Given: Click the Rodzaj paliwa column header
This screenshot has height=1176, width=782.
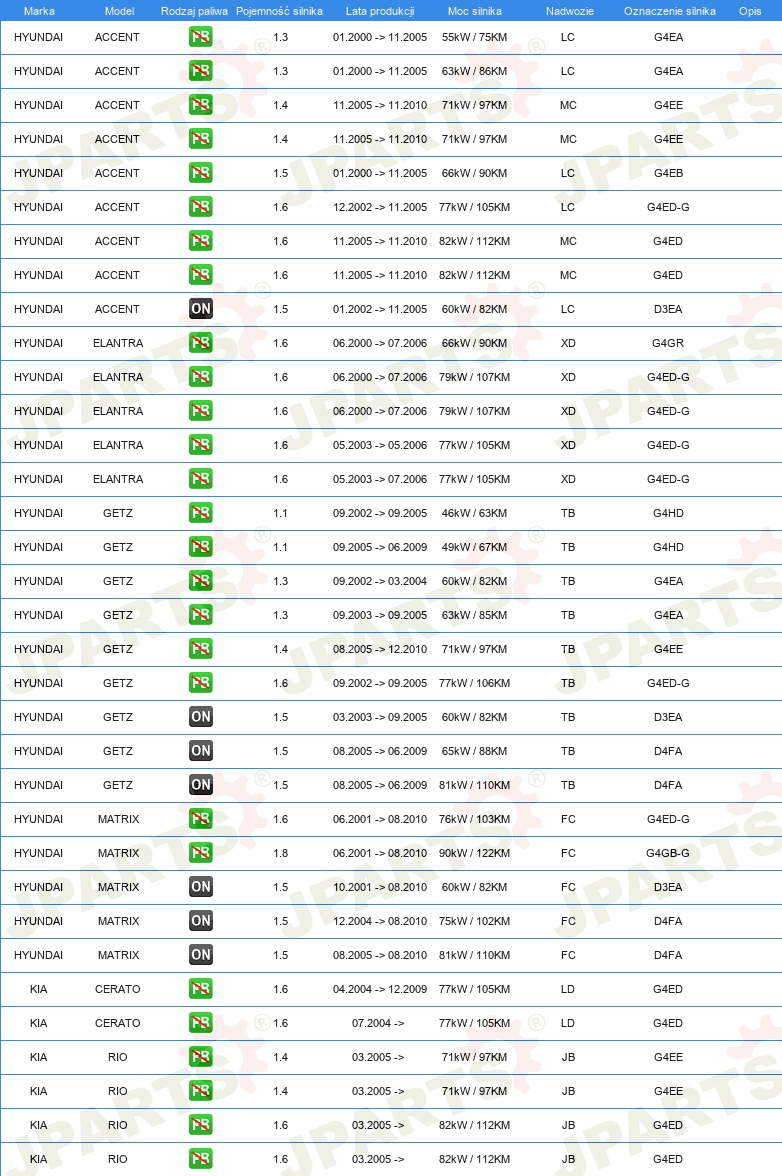Looking at the screenshot, I should (x=194, y=11).
